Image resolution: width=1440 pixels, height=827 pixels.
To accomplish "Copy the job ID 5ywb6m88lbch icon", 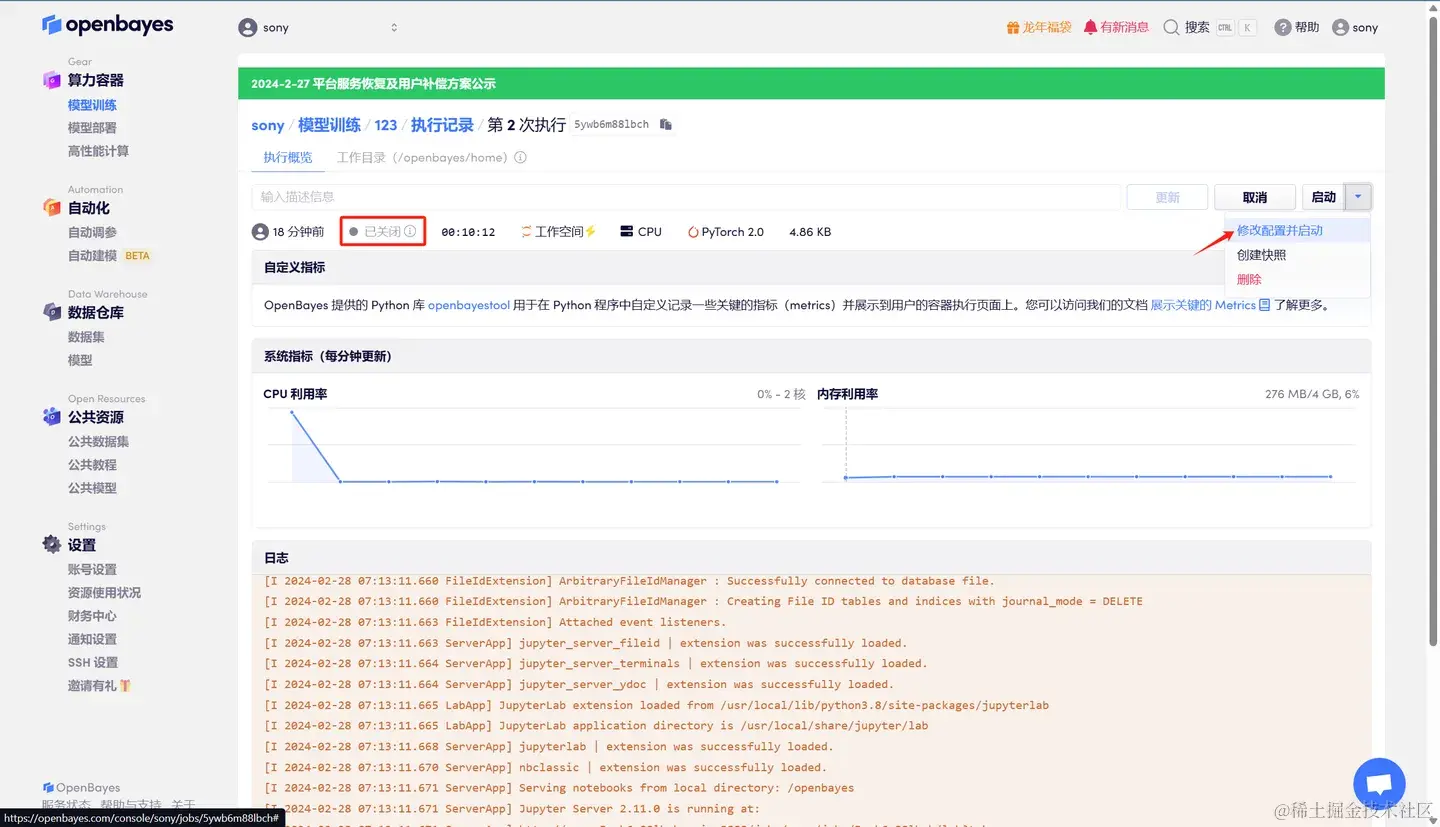I will tap(666, 125).
